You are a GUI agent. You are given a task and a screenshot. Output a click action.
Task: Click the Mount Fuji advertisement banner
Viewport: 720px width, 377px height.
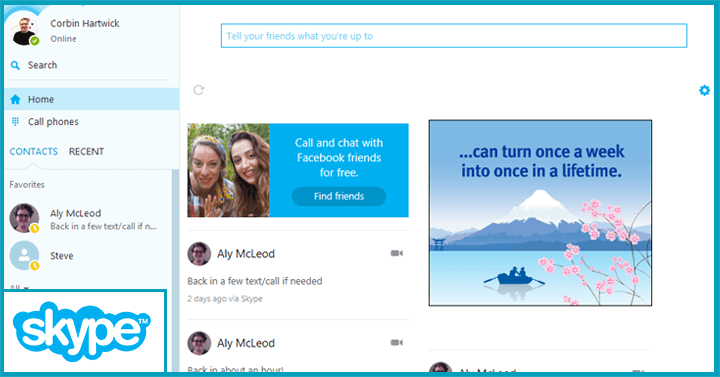[540, 213]
